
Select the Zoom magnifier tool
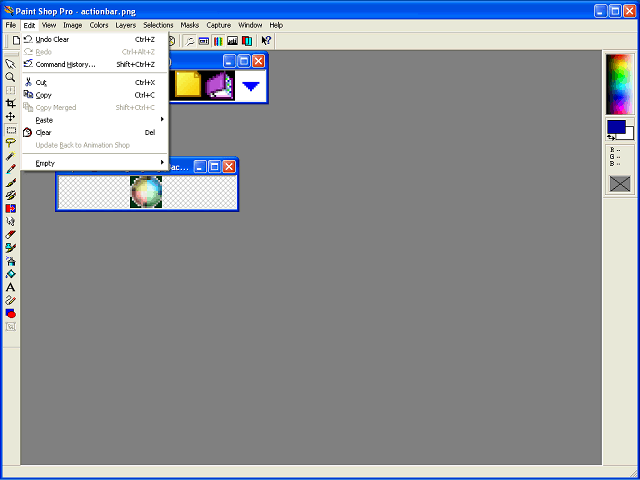tap(11, 77)
